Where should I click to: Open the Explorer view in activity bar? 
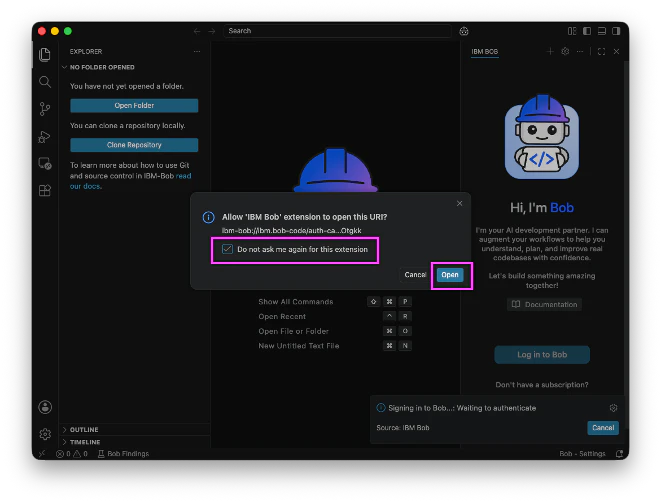(x=45, y=54)
